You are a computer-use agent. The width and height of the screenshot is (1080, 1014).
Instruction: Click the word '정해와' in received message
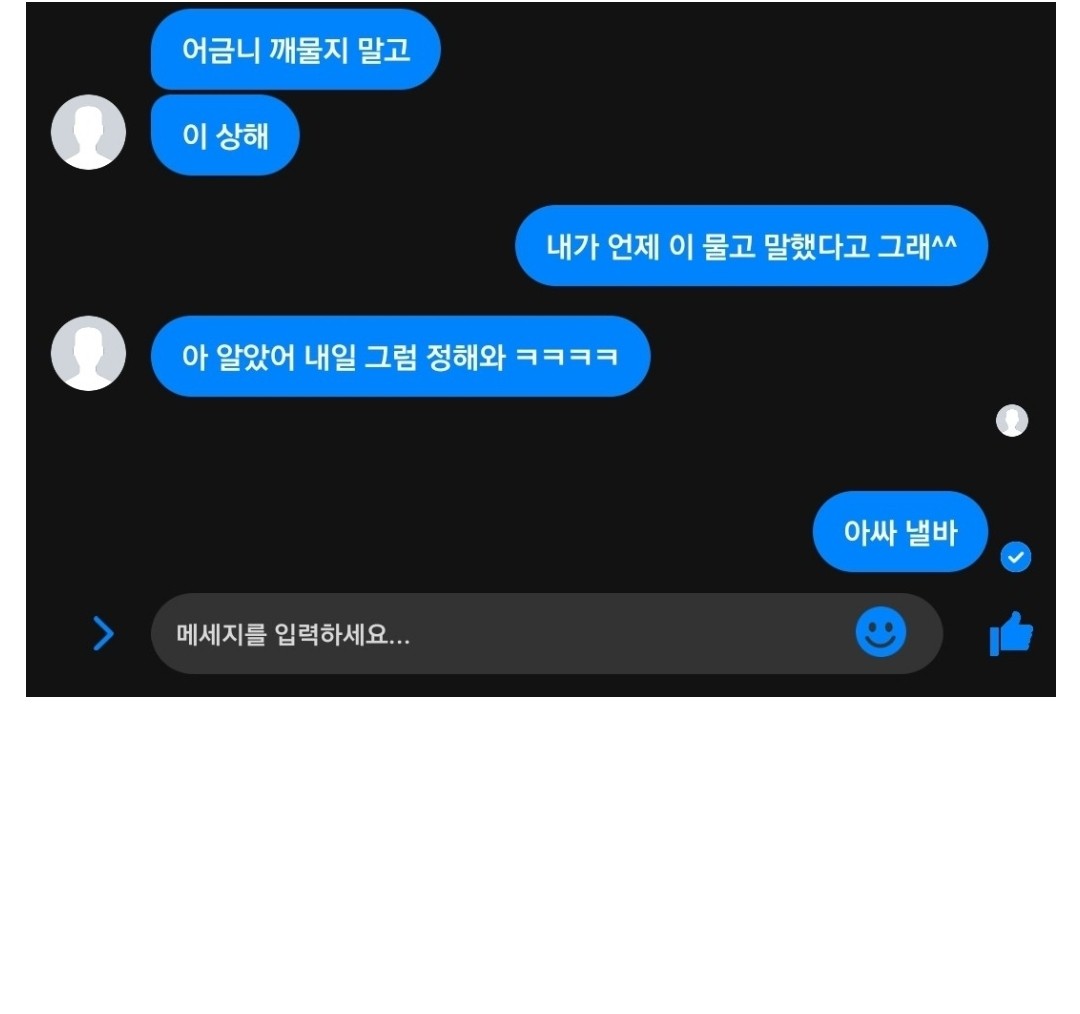click(466, 357)
